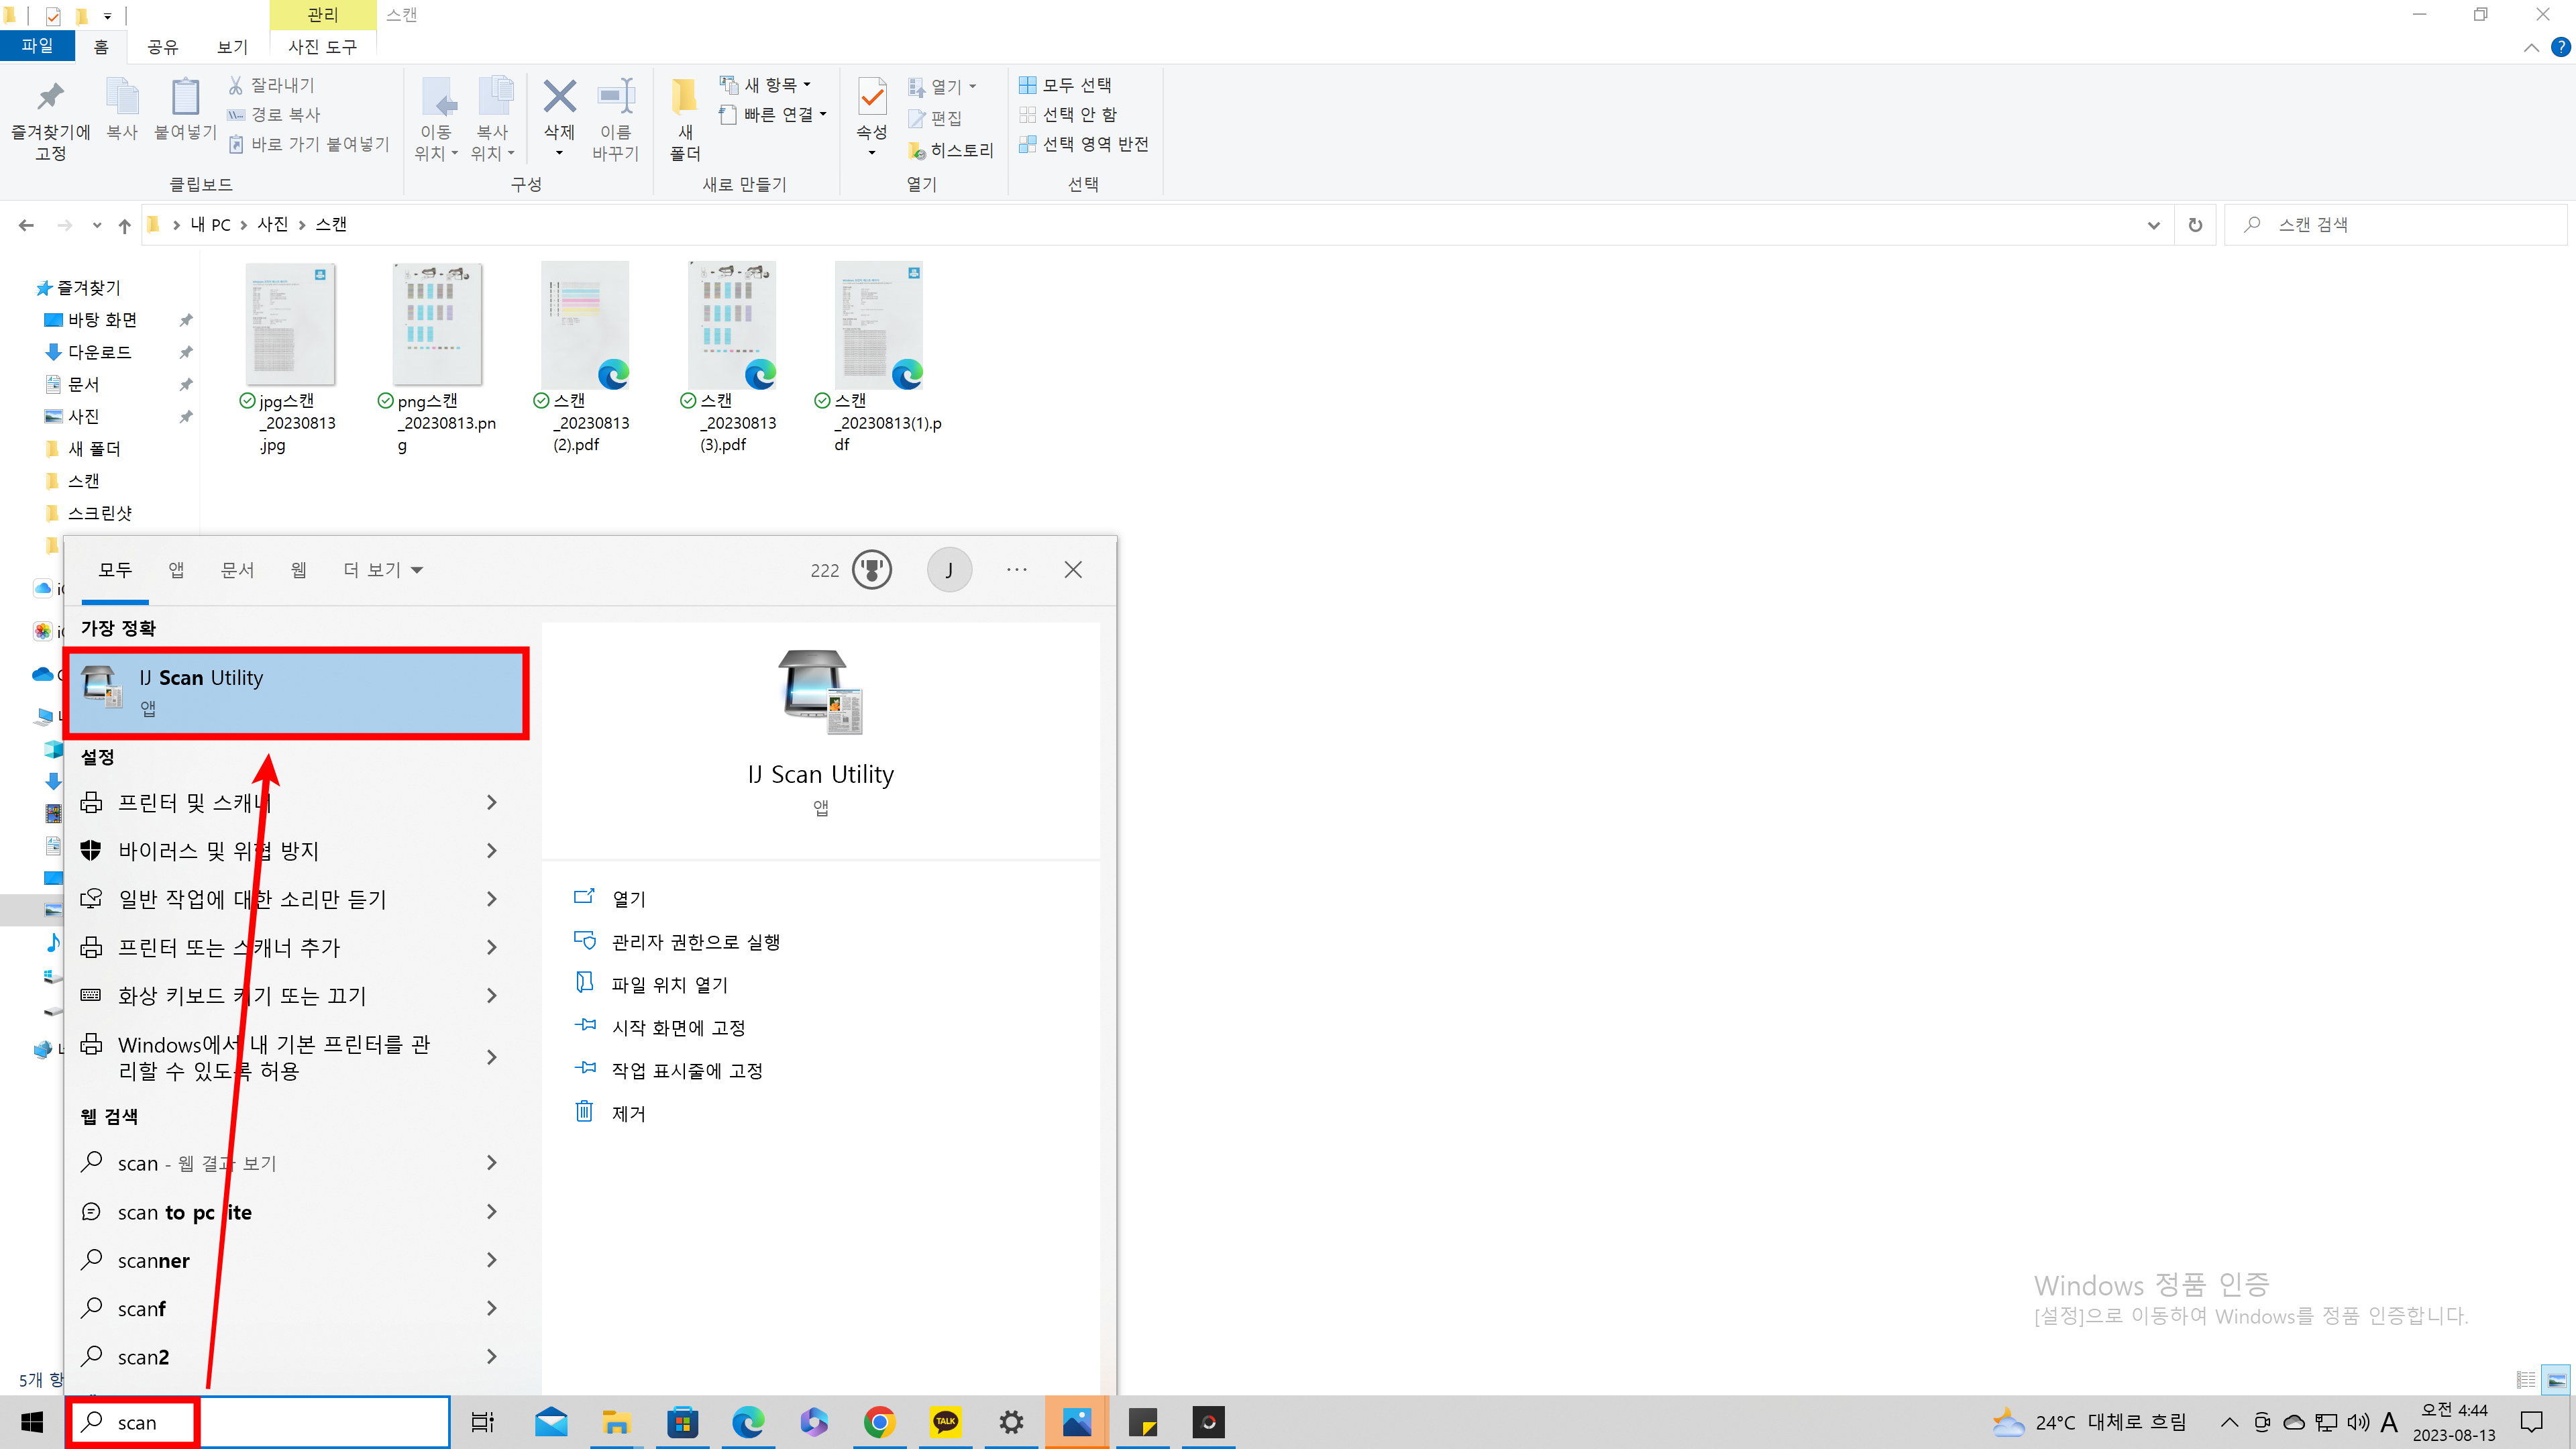This screenshot has height=1449, width=2576.
Task: Open the address bar history dropdown
Action: tap(2153, 225)
